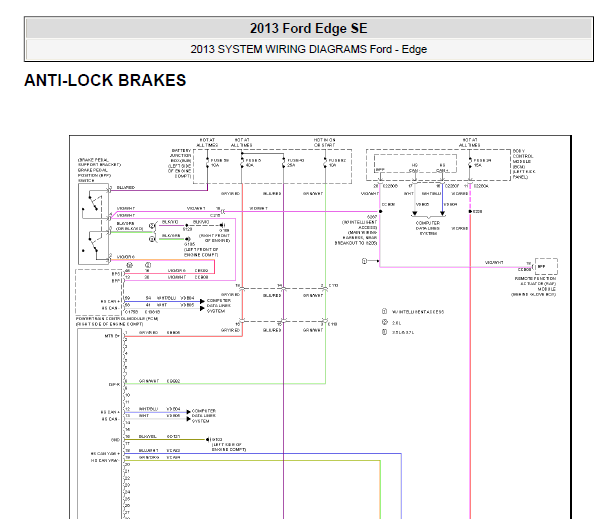Click 'HOT AT ALL TIMES' above the BCM fuse
This screenshot has width=602, height=519.
coord(470,142)
